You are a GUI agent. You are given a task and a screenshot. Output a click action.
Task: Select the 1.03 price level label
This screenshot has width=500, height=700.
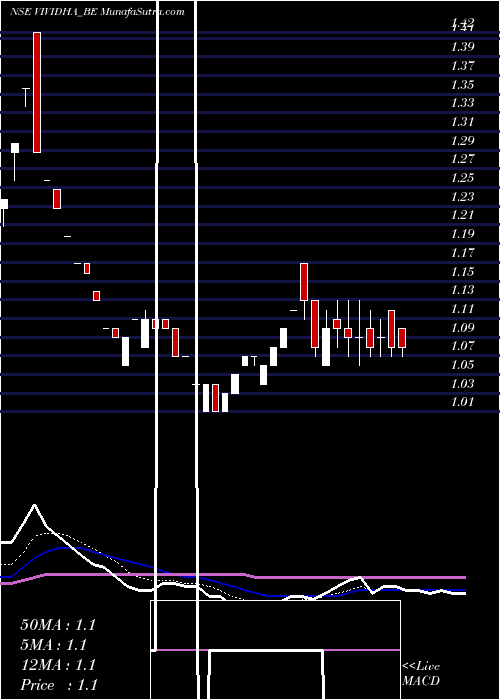click(x=462, y=383)
